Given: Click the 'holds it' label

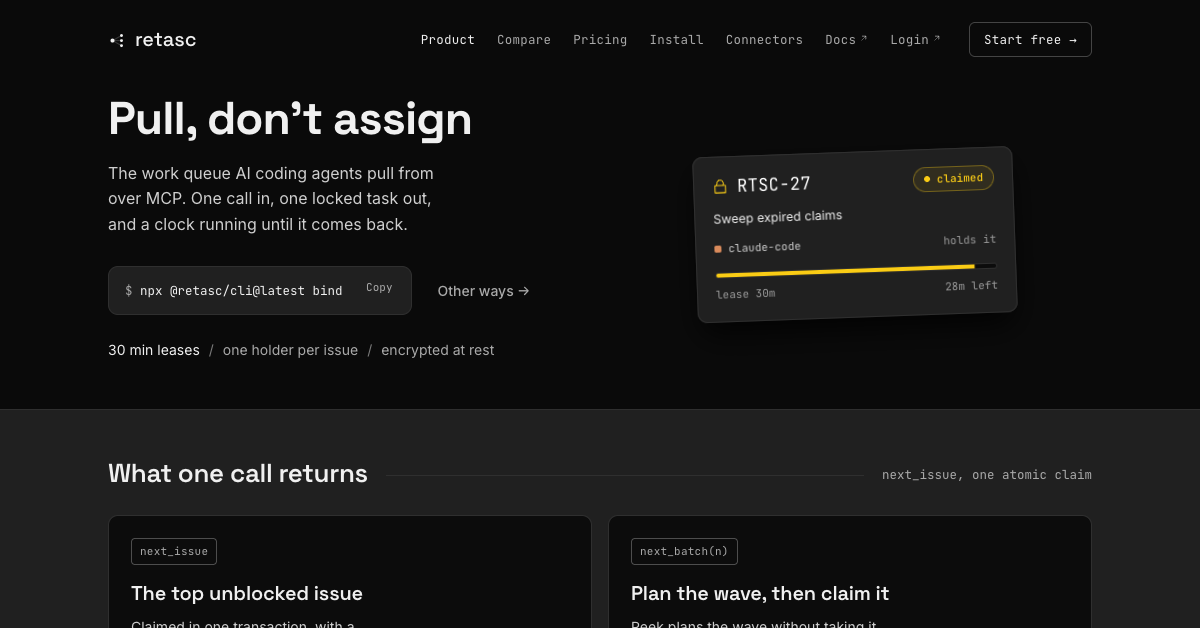Looking at the screenshot, I should tap(969, 240).
